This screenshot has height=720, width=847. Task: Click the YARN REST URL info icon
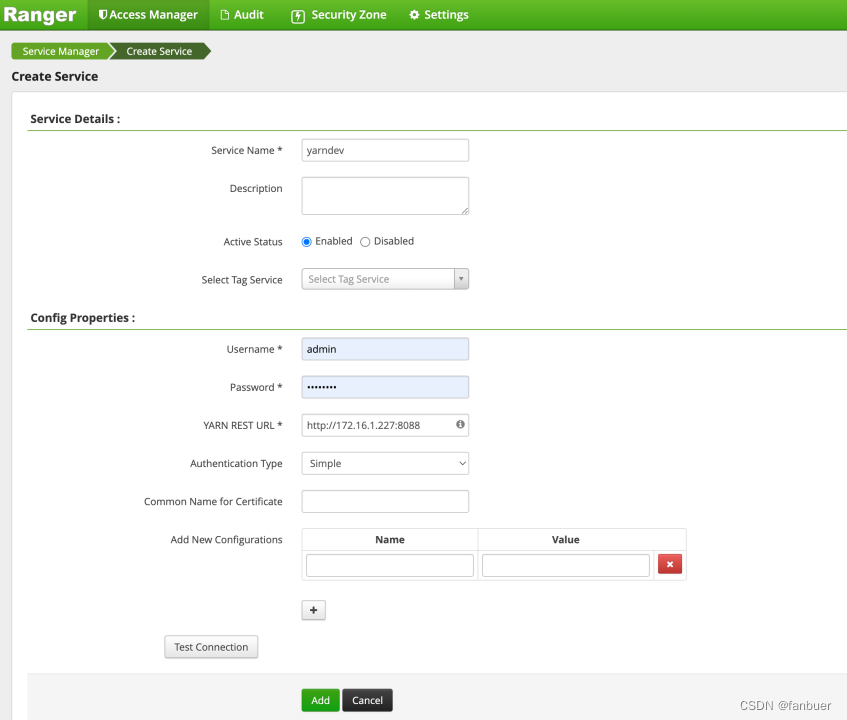coord(460,425)
